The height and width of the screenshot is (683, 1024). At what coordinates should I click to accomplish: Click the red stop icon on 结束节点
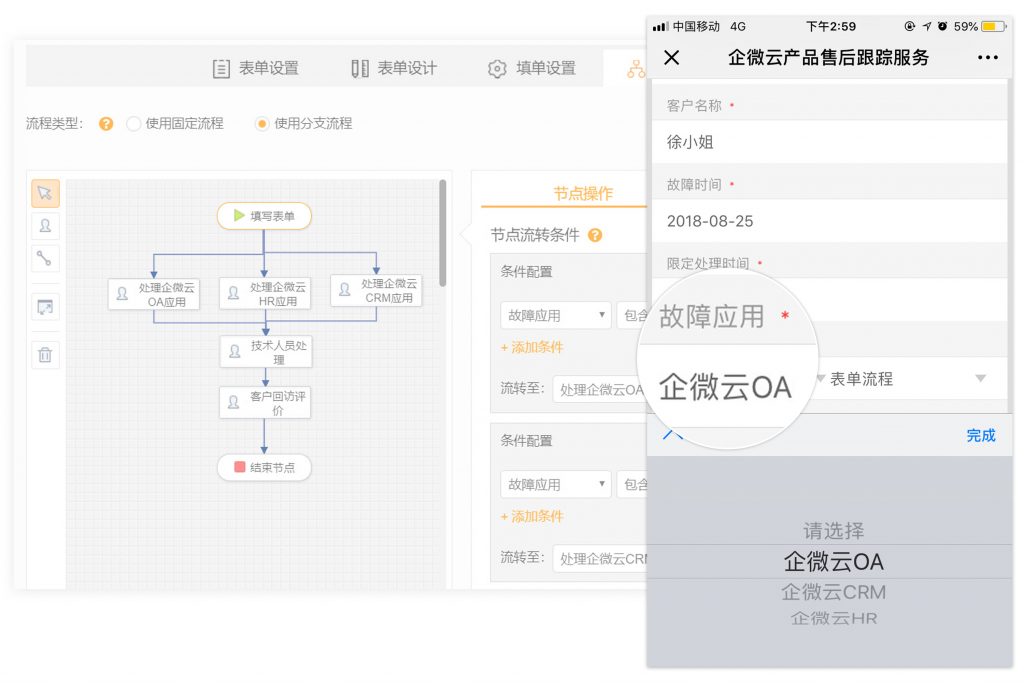coord(238,467)
